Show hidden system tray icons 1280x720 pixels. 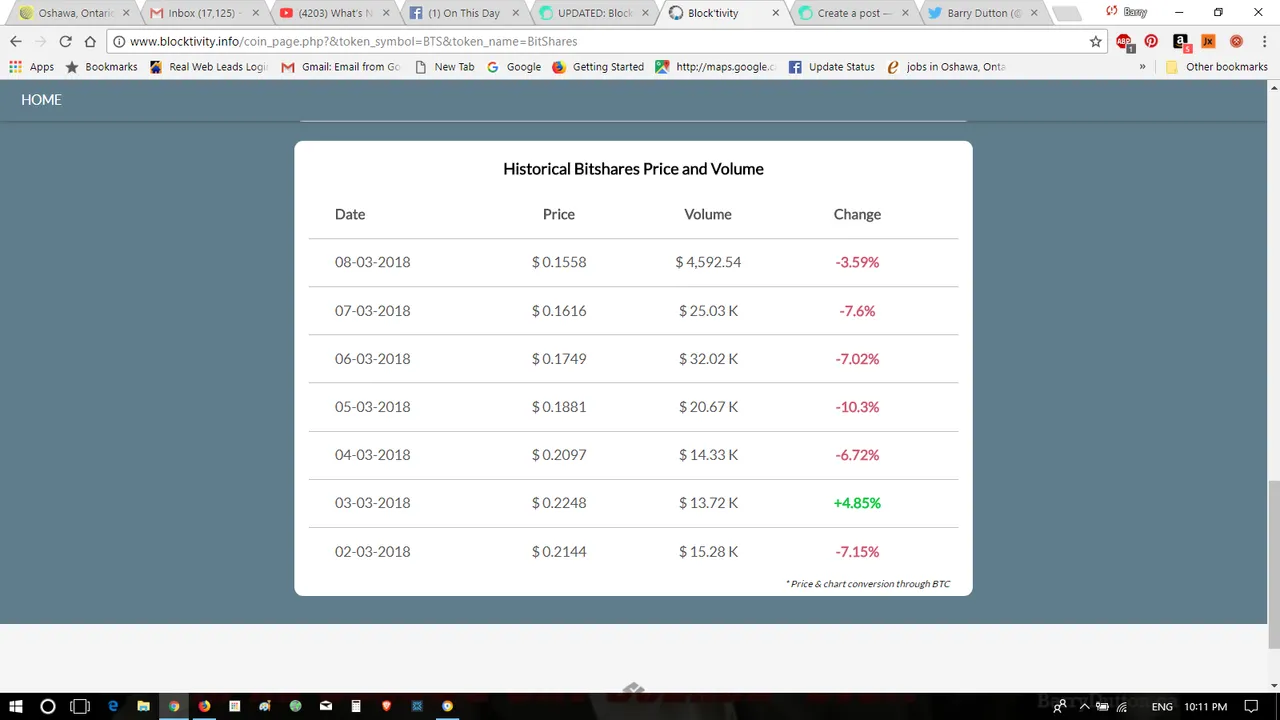pos(1082,706)
